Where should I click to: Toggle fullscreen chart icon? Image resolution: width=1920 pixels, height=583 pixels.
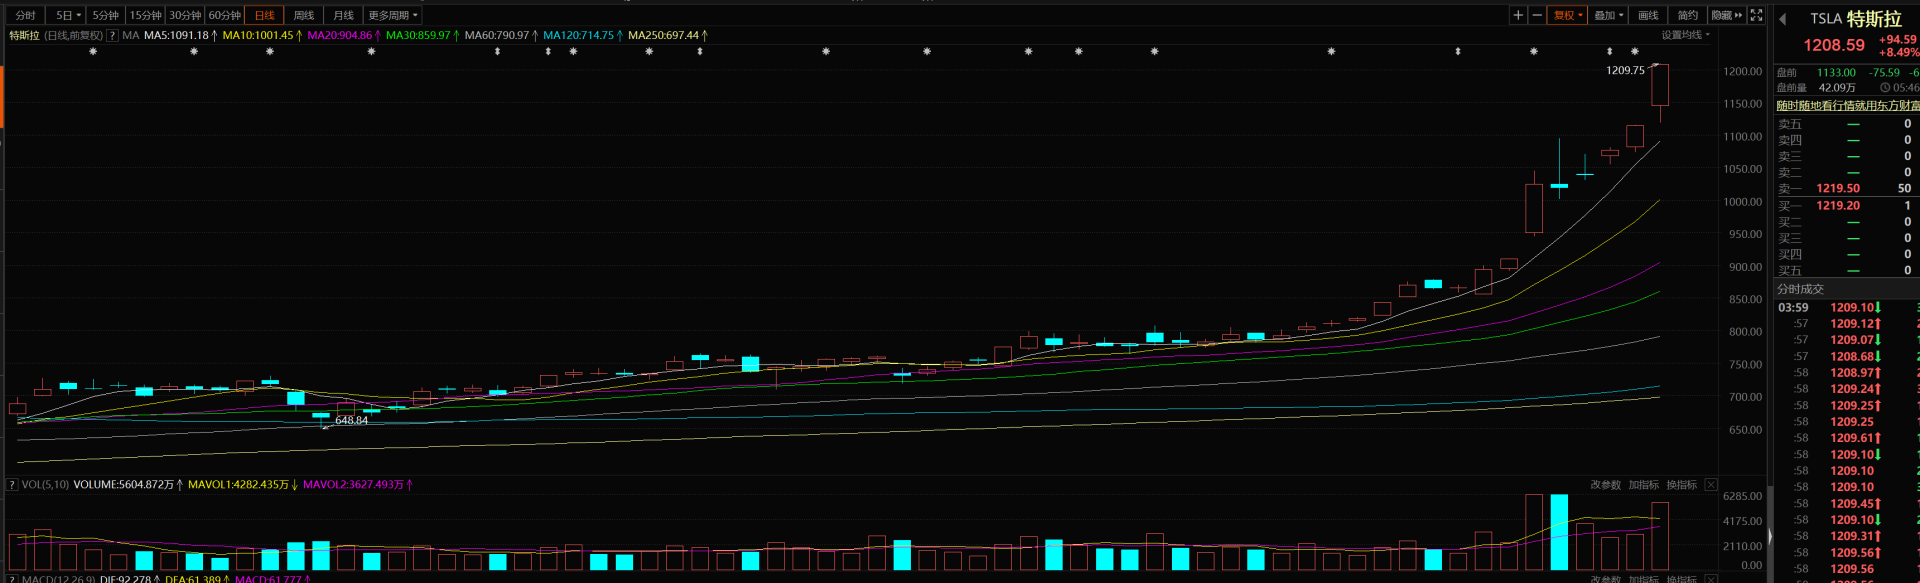click(x=1756, y=15)
